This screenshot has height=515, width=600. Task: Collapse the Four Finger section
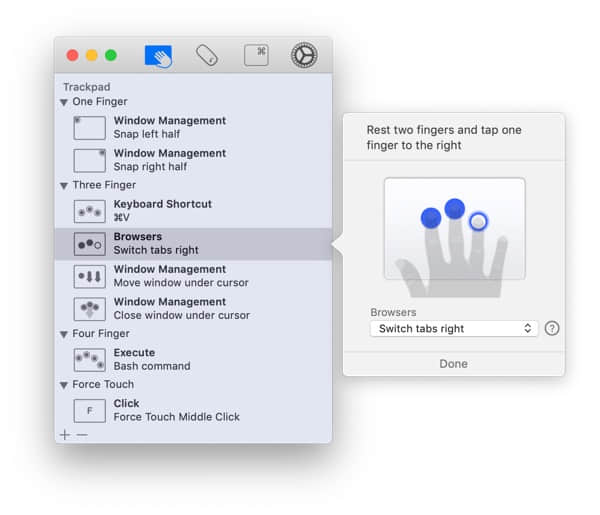tap(64, 334)
